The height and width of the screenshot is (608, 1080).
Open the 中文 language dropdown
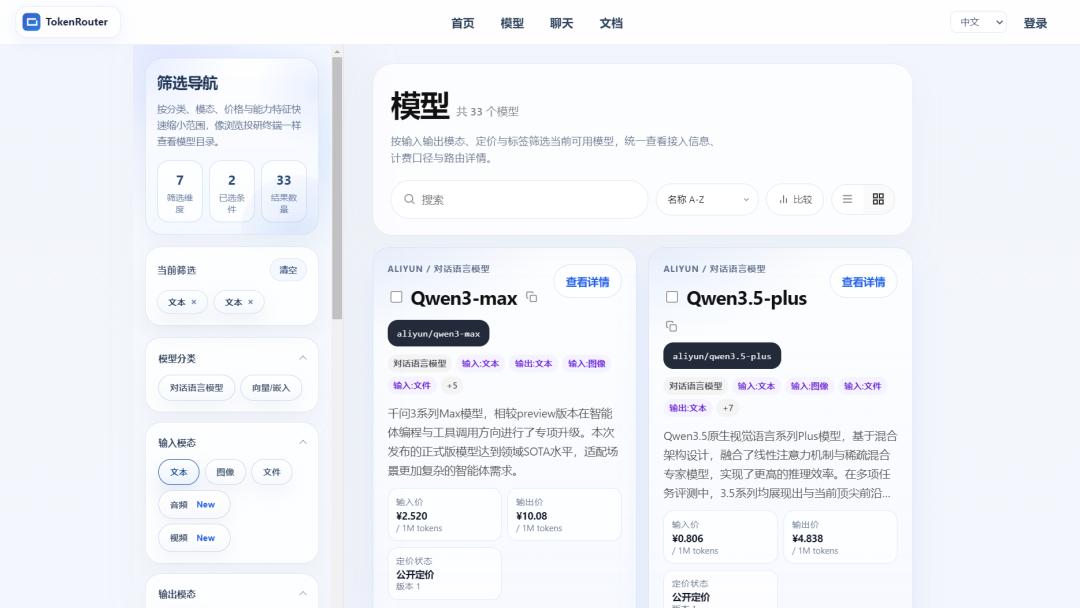click(978, 22)
